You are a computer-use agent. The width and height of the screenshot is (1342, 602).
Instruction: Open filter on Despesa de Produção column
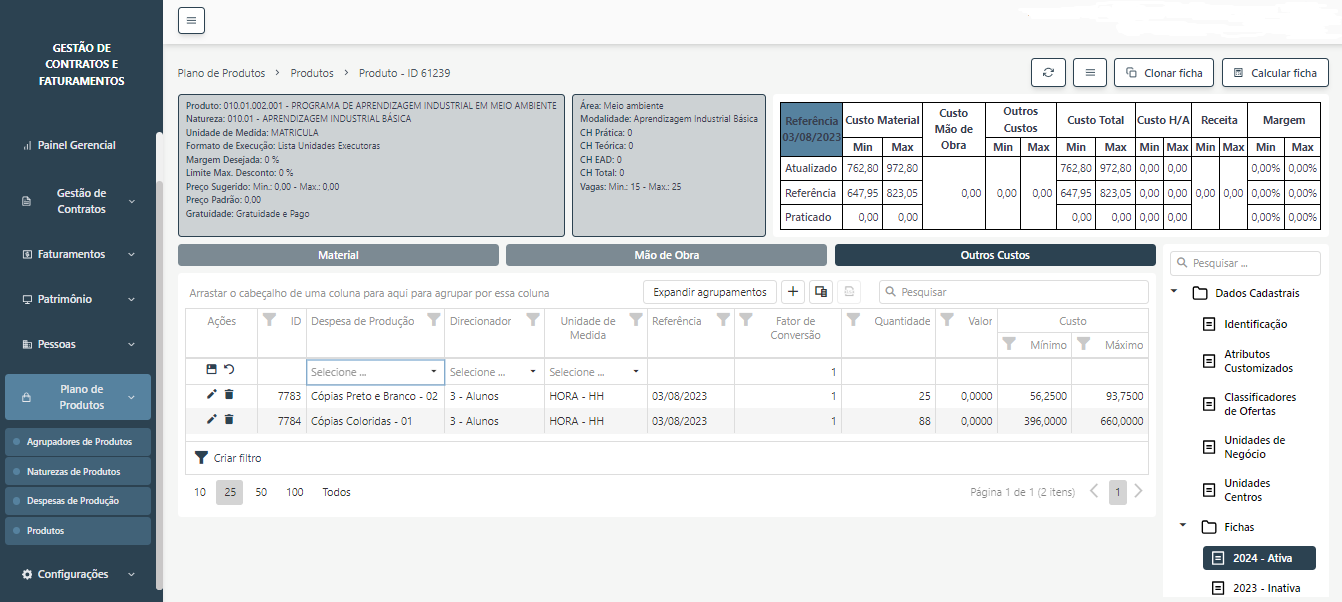(433, 321)
